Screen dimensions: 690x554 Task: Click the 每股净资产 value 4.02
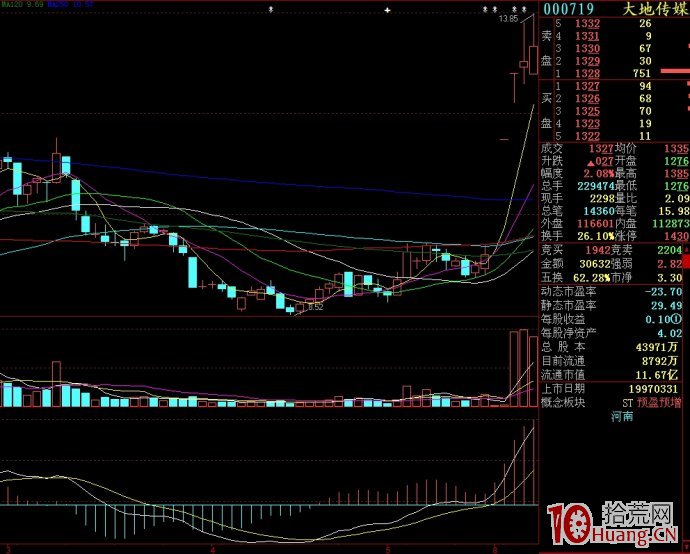pos(670,333)
